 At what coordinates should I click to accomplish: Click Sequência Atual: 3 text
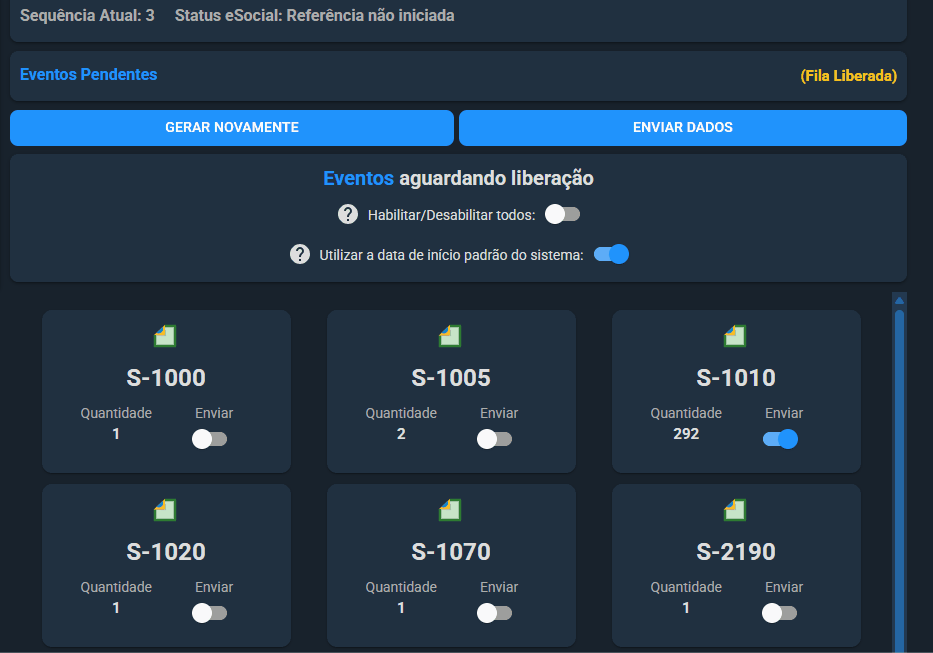click(87, 15)
